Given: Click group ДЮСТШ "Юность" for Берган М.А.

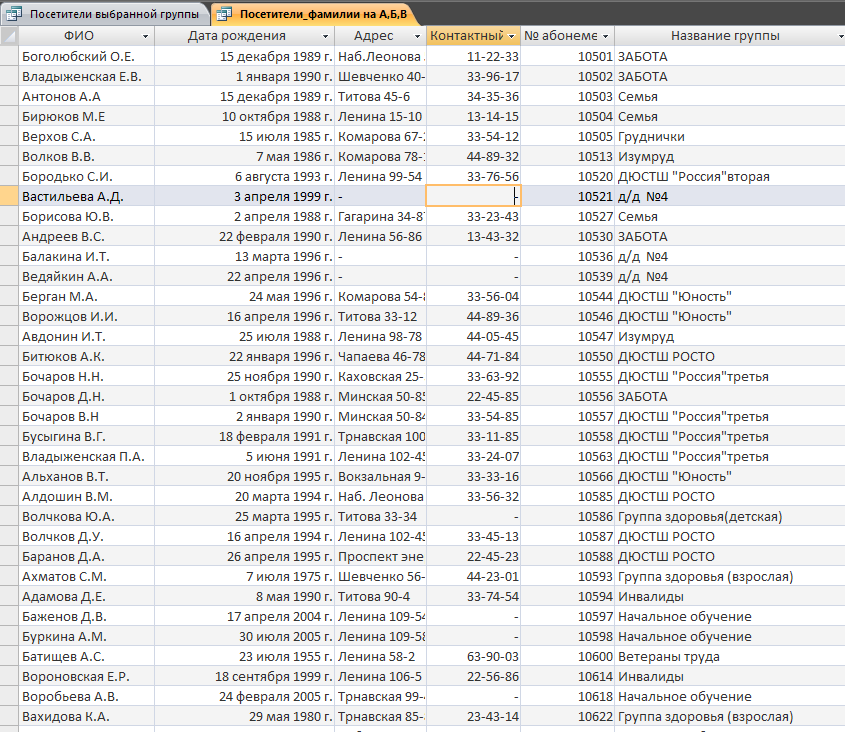Looking at the screenshot, I should point(730,296).
